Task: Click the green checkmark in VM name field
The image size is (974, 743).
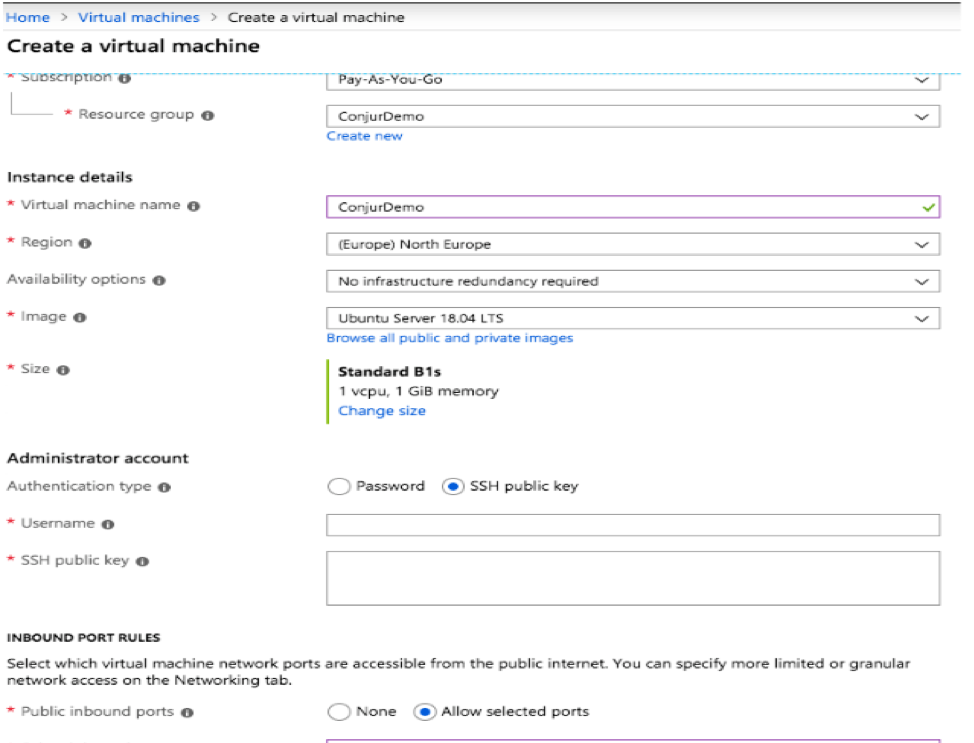Action: coord(929,207)
